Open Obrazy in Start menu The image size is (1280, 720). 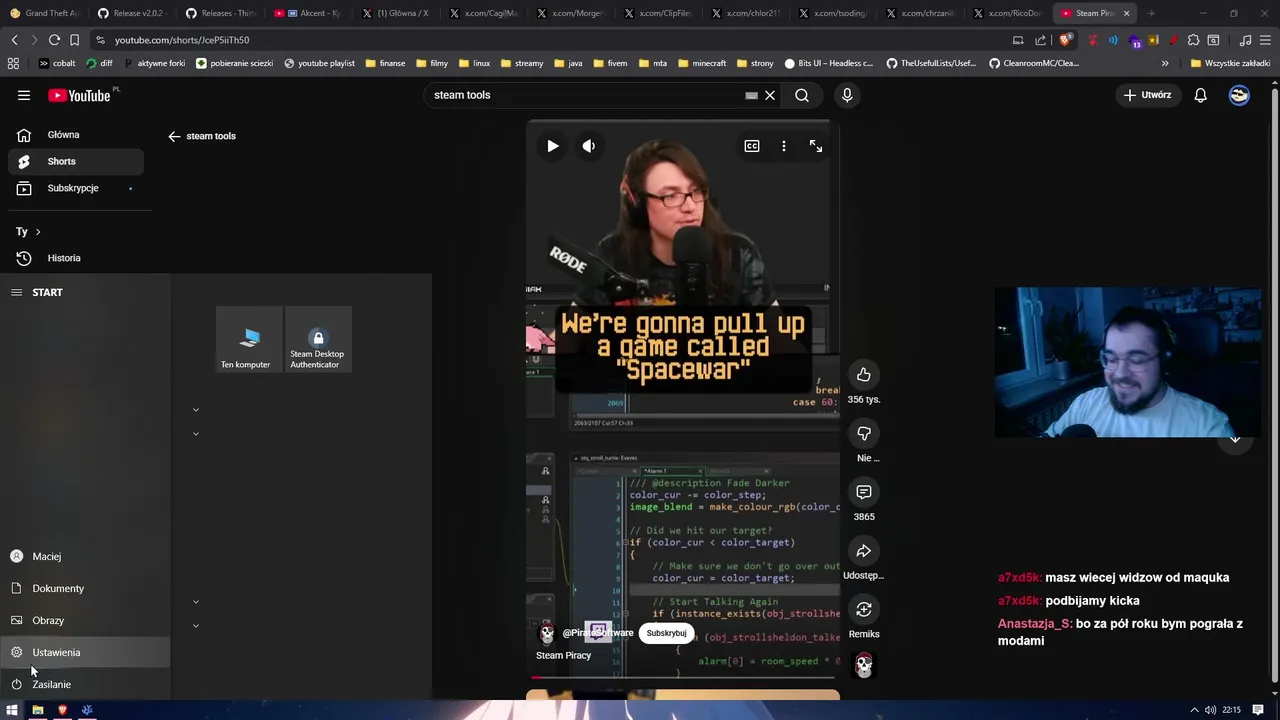(x=85, y=620)
